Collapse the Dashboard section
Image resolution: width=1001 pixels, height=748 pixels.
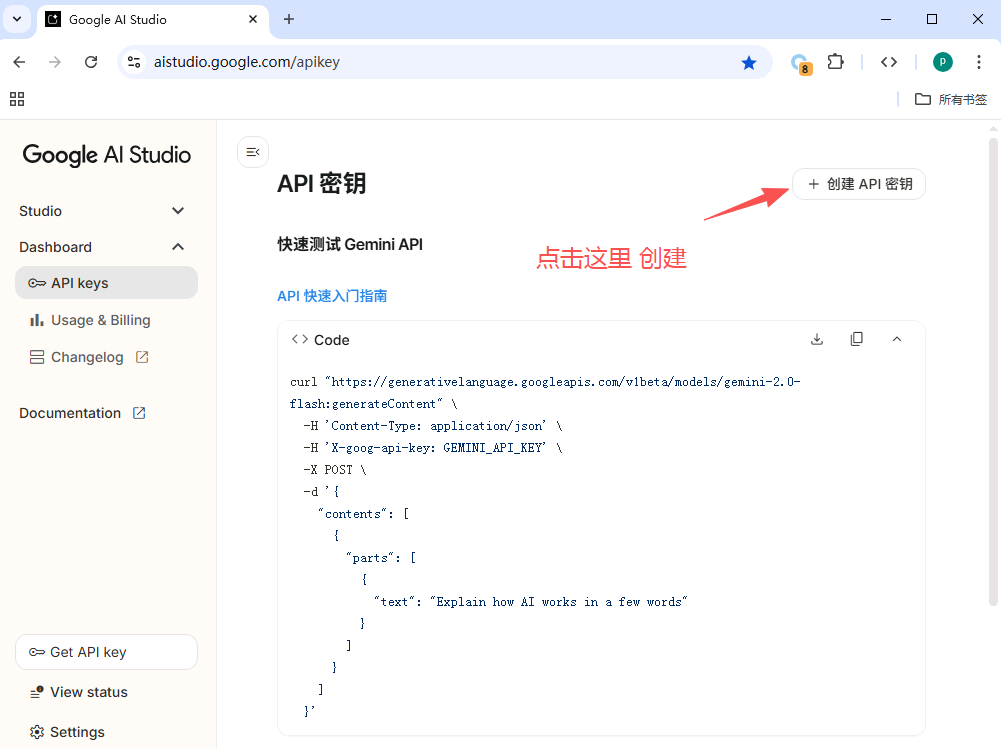click(x=102, y=247)
